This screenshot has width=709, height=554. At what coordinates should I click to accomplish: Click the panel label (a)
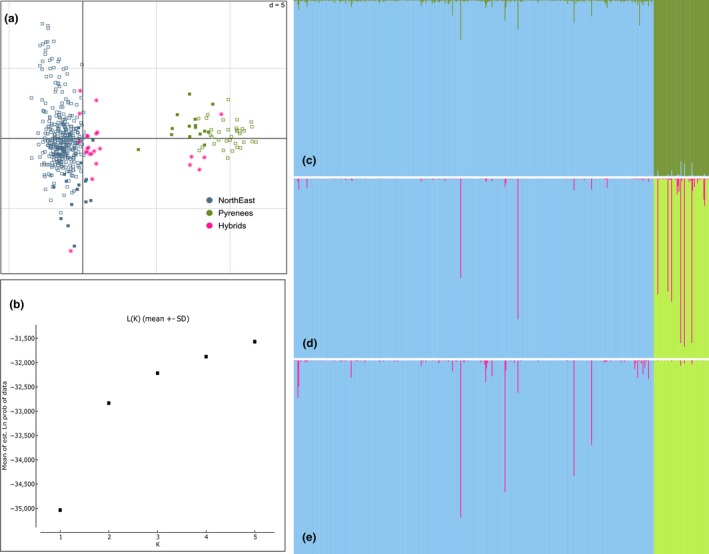[11, 19]
